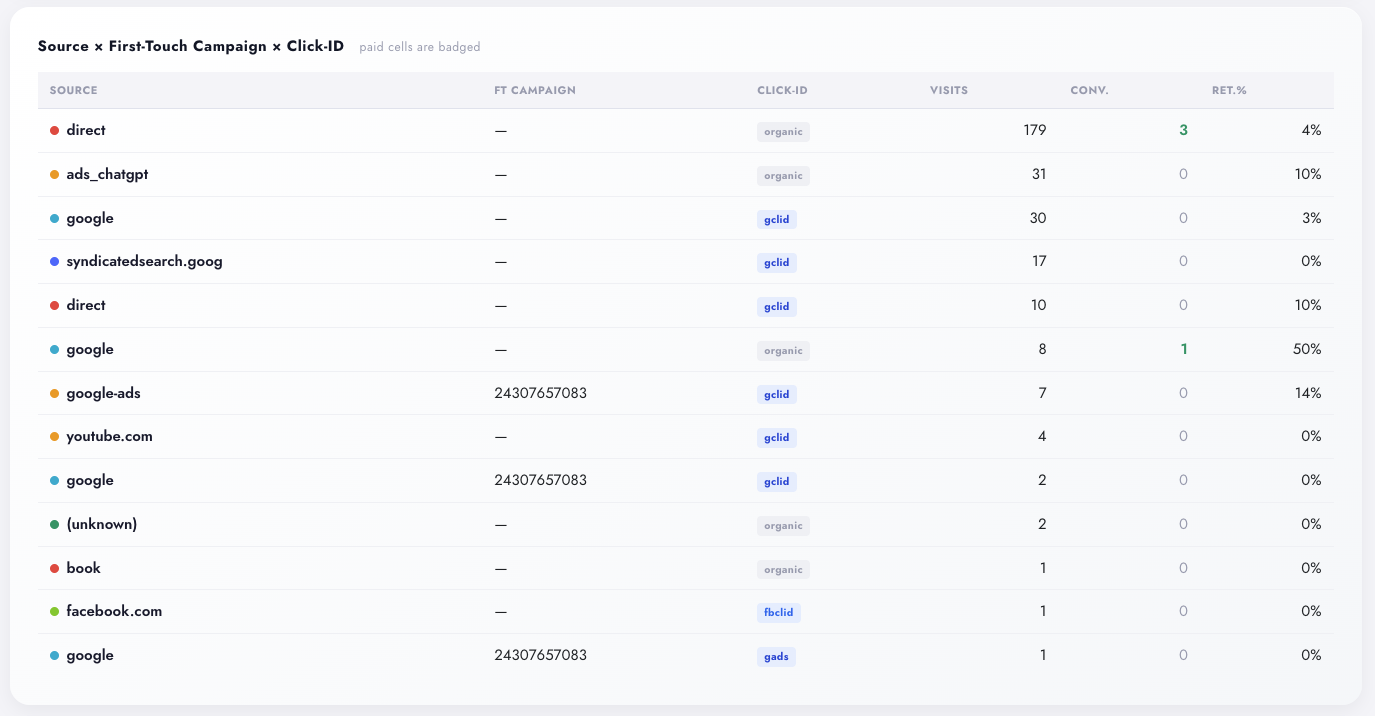Click the organic badge in the ads_chatgpt row

click(x=783, y=175)
